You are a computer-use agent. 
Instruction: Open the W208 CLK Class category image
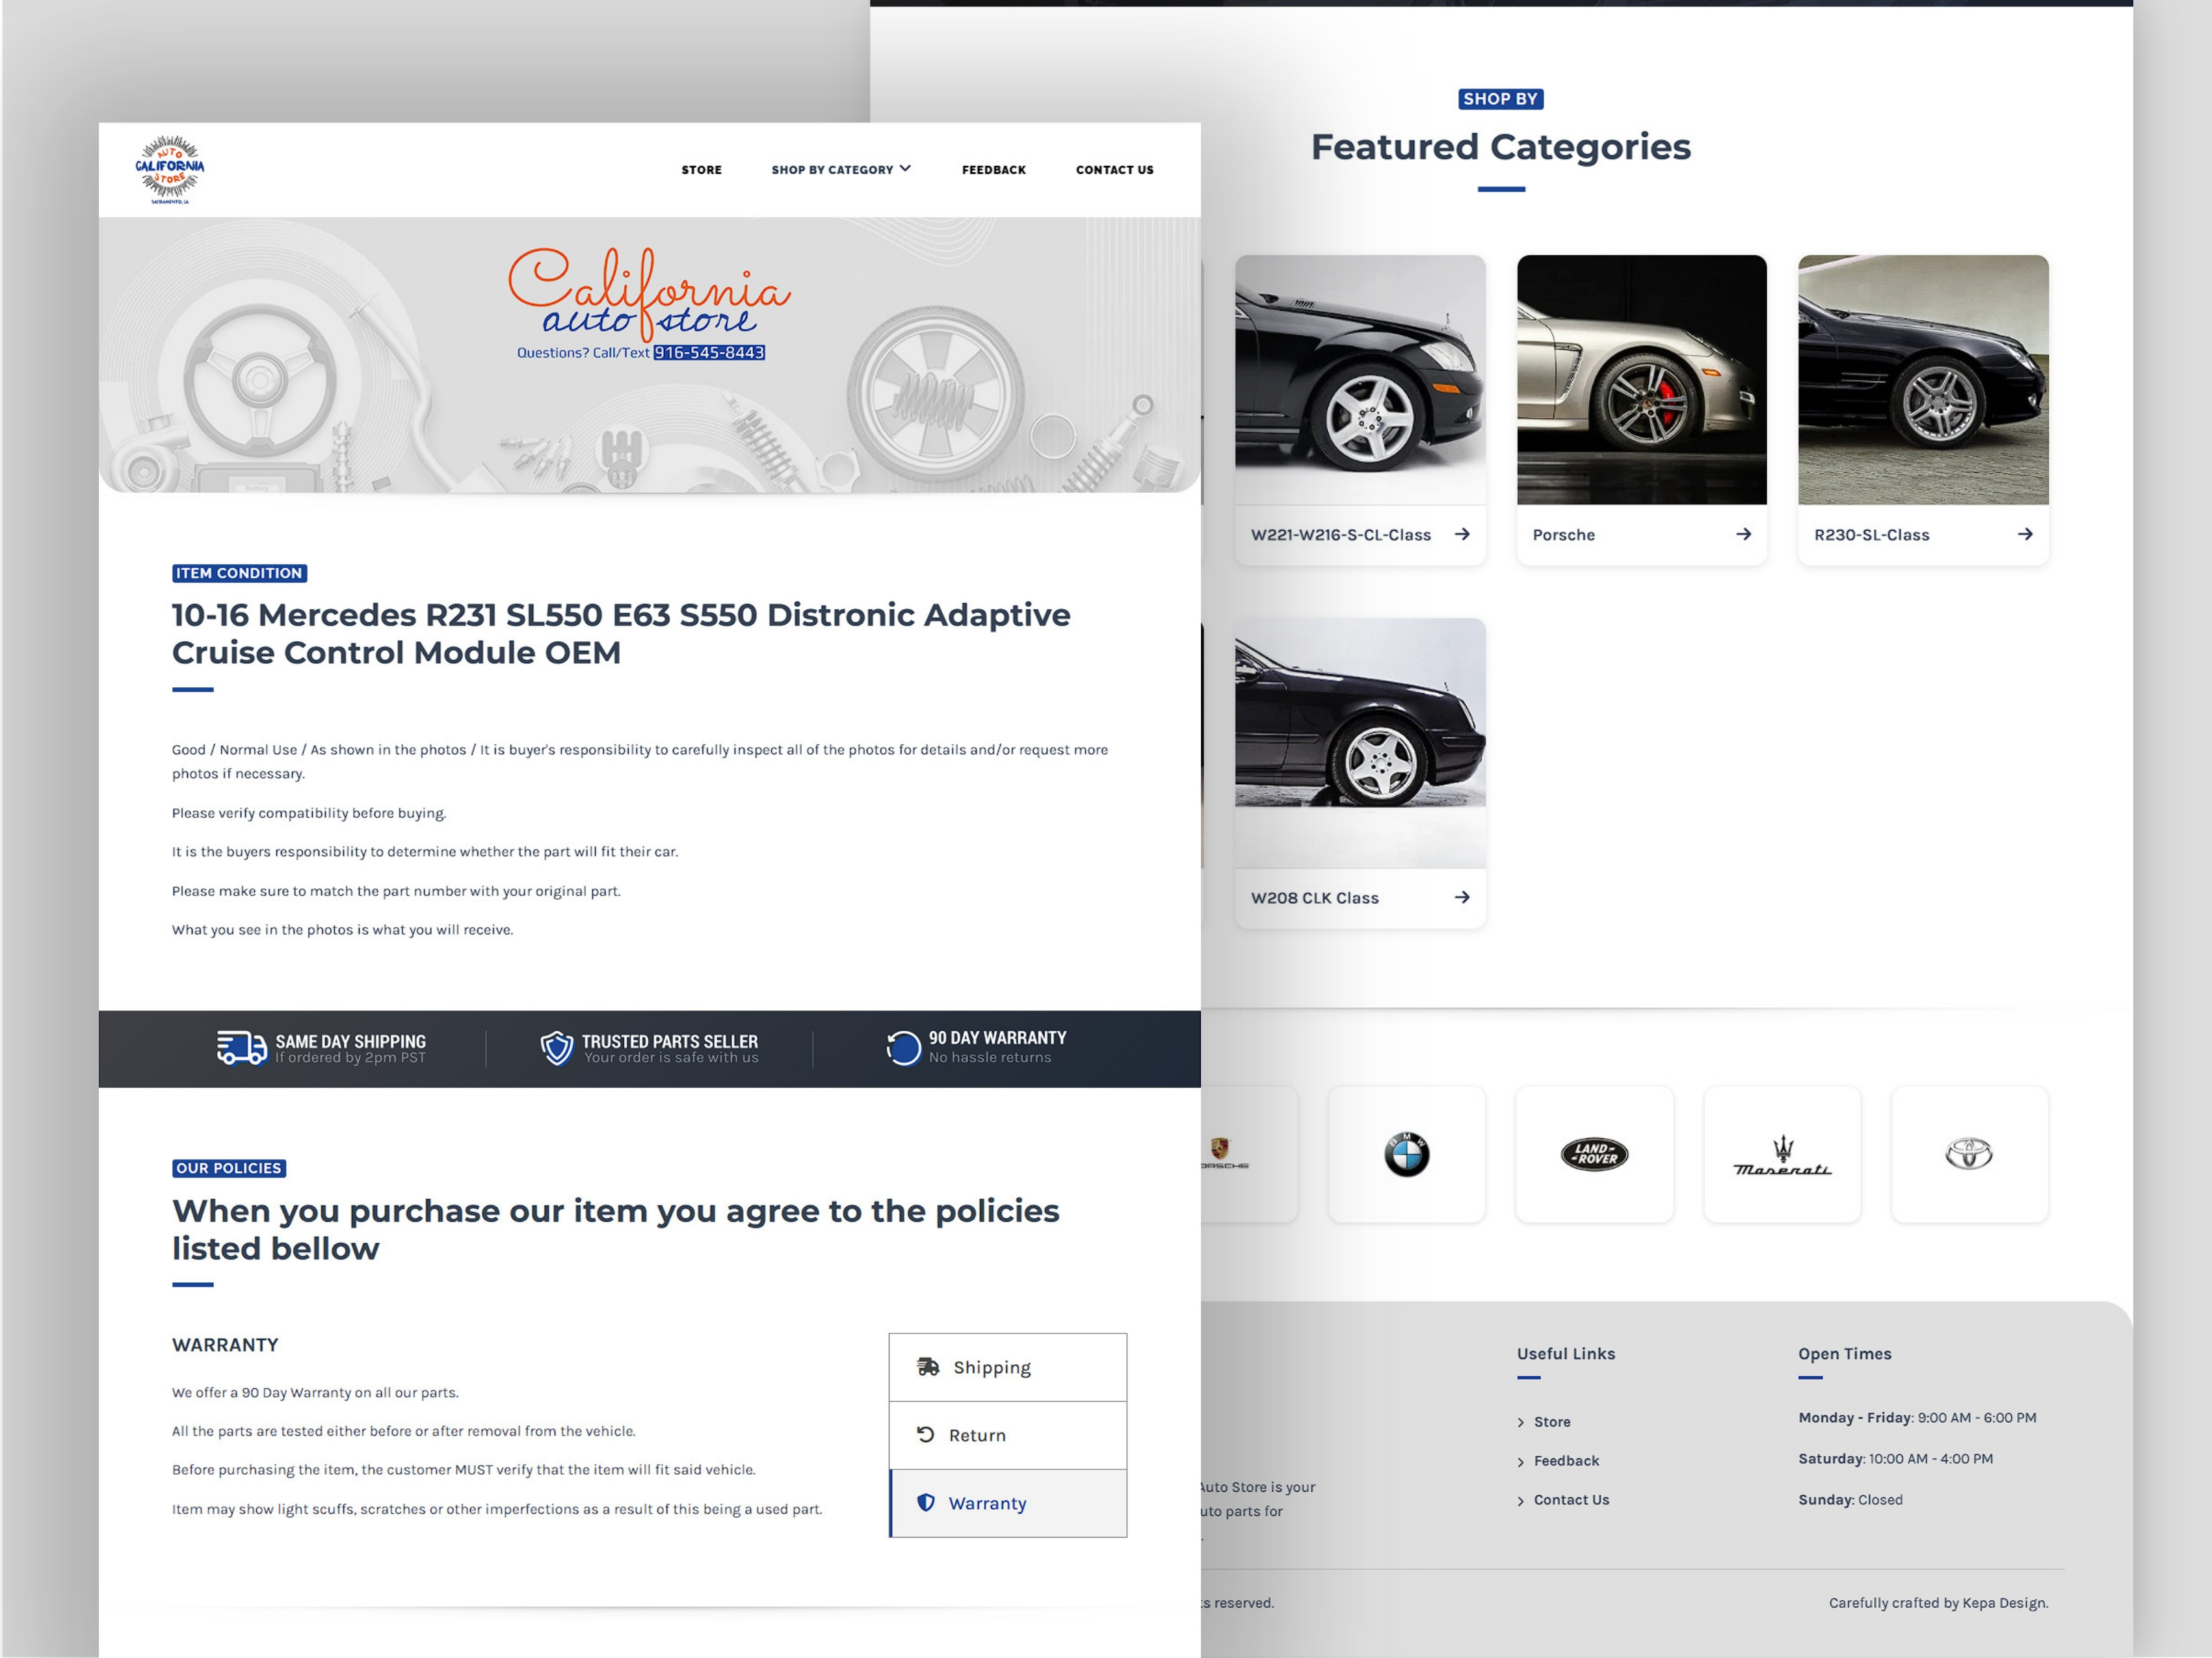1360,742
